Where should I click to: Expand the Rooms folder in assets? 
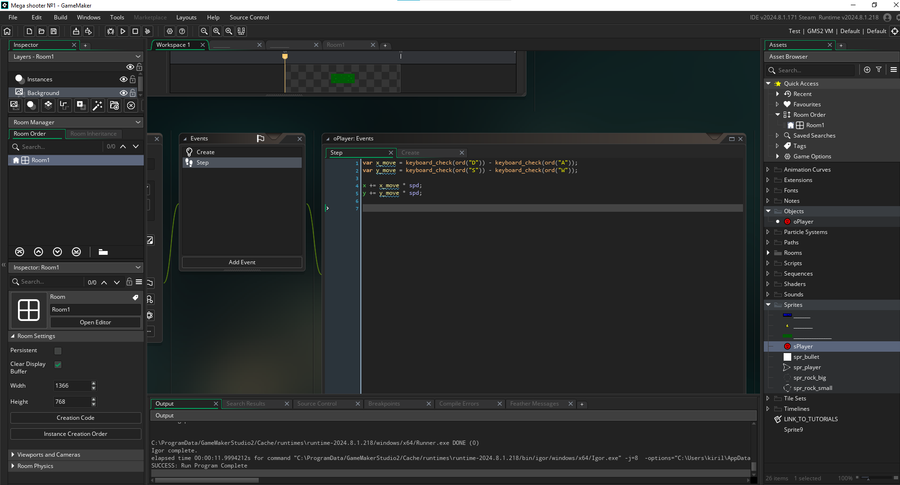tap(768, 253)
